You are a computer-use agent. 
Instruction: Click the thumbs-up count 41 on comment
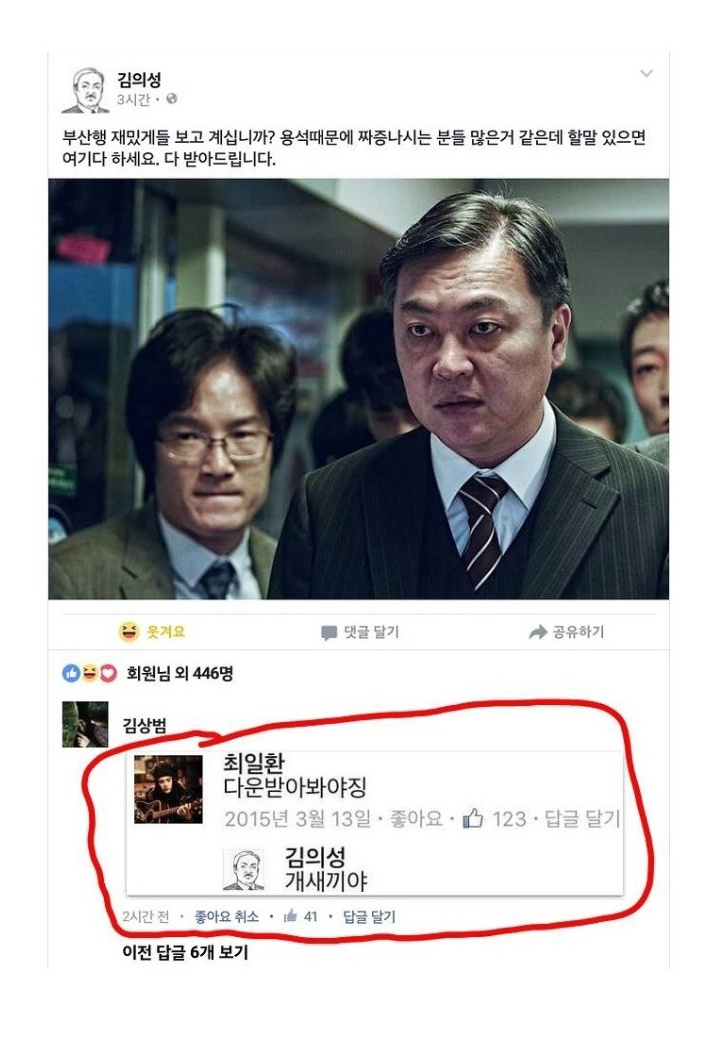pyautogui.click(x=301, y=916)
